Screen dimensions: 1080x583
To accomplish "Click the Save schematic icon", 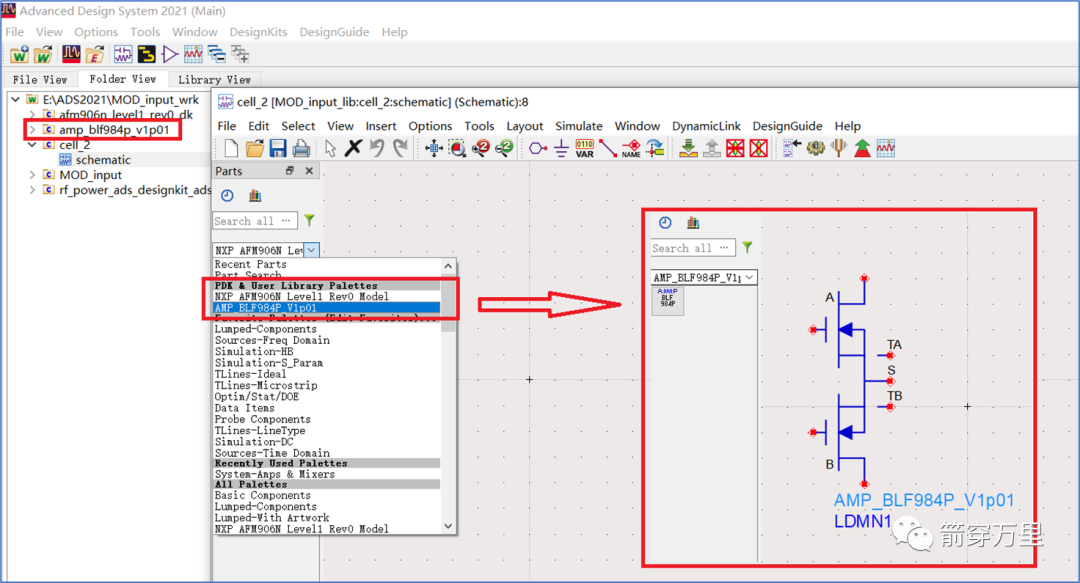I will point(279,149).
